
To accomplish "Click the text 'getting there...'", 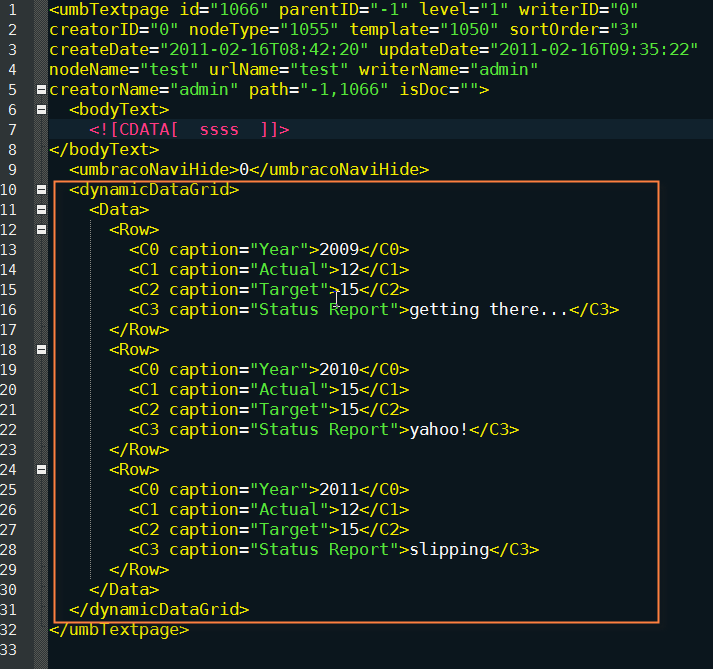I will [x=489, y=310].
